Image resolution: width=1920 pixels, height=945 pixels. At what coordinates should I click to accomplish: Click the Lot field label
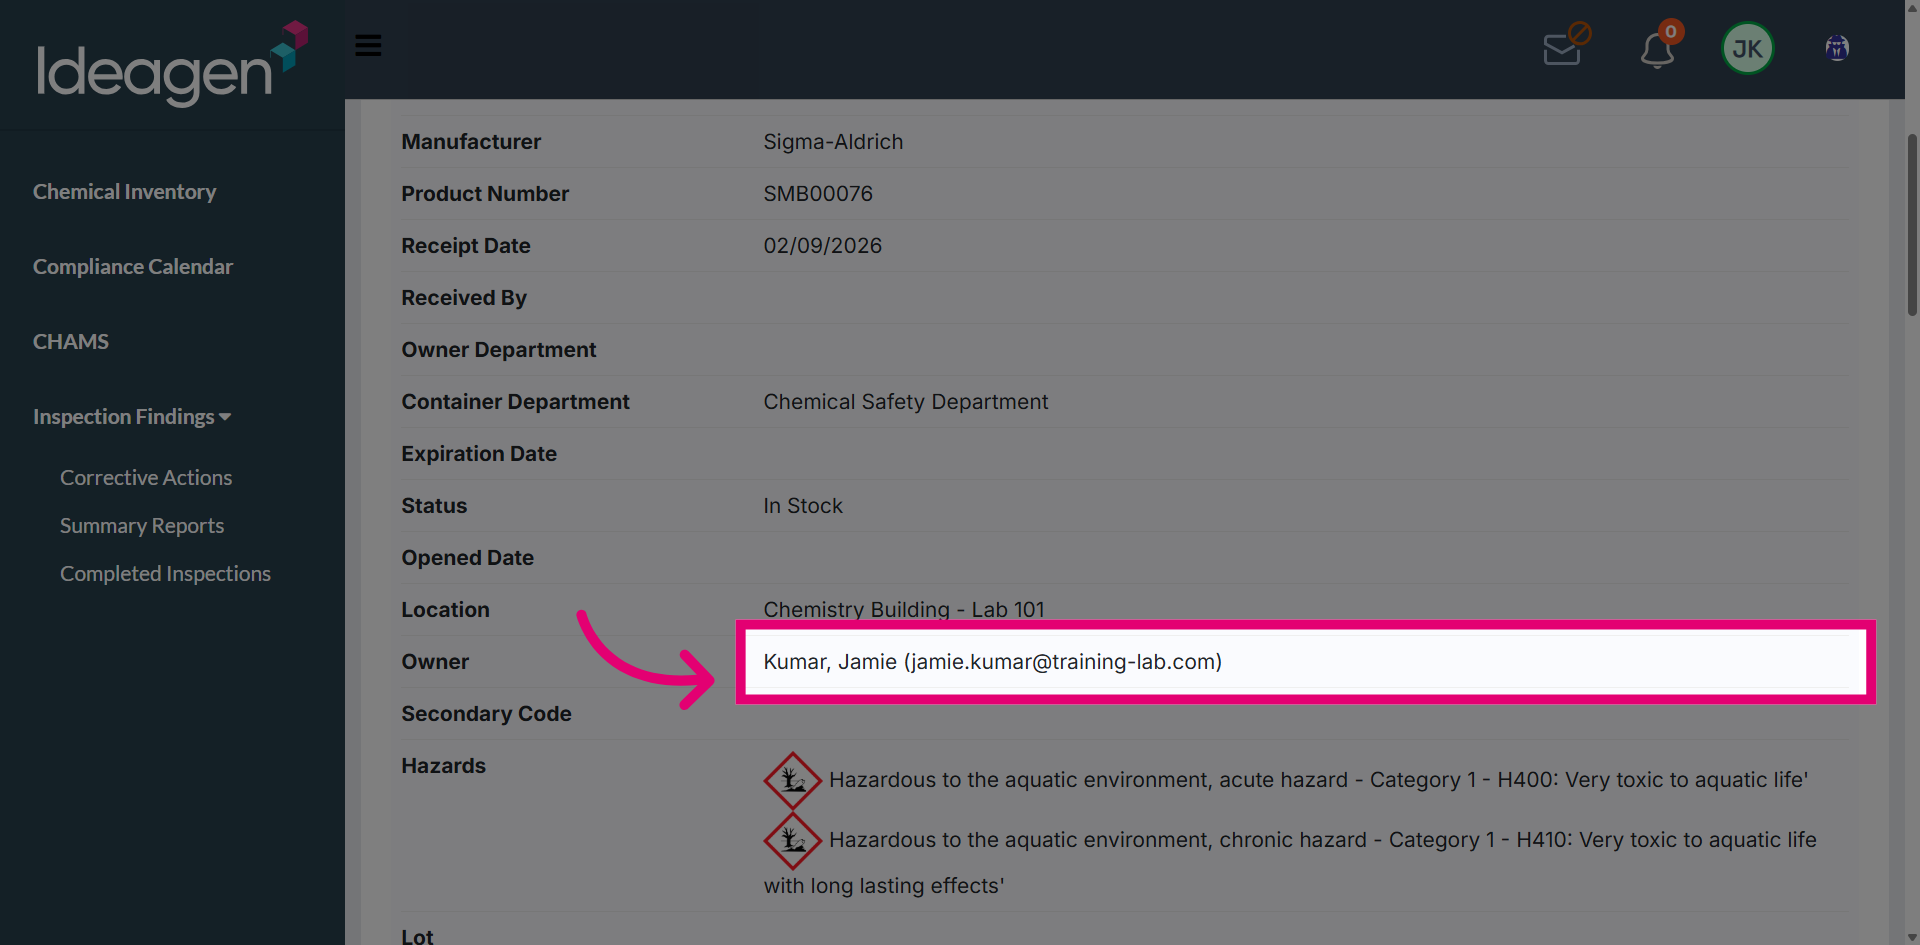[418, 936]
